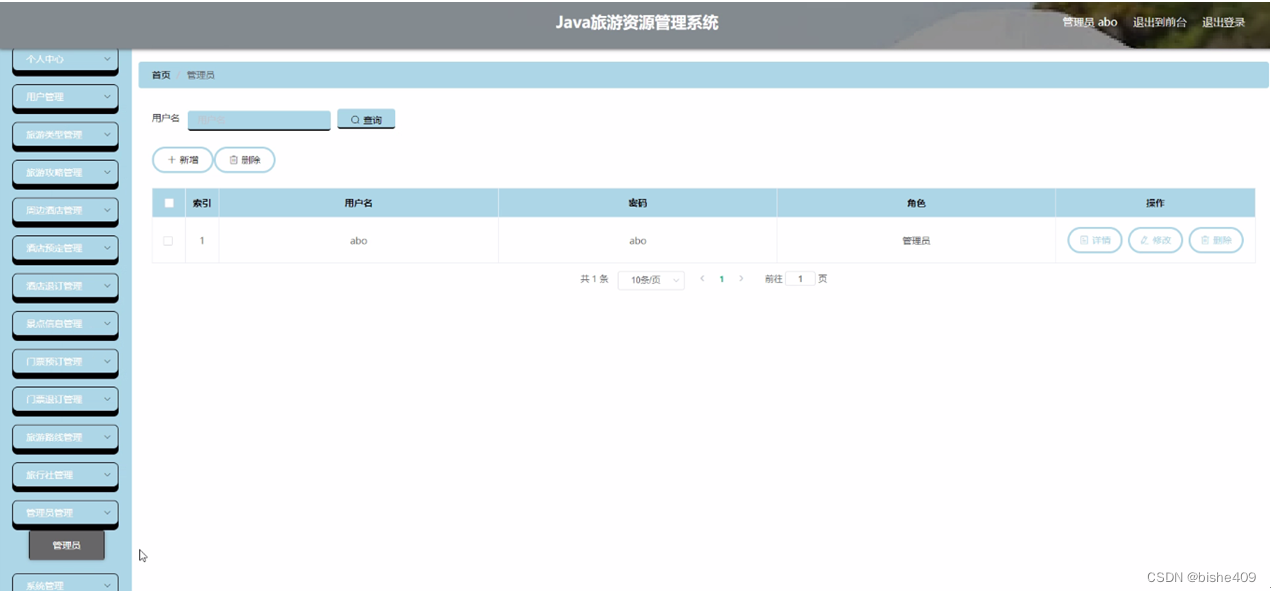This screenshot has width=1271, height=592.
Task: Expand the 个人中心 menu
Action: coord(65,60)
